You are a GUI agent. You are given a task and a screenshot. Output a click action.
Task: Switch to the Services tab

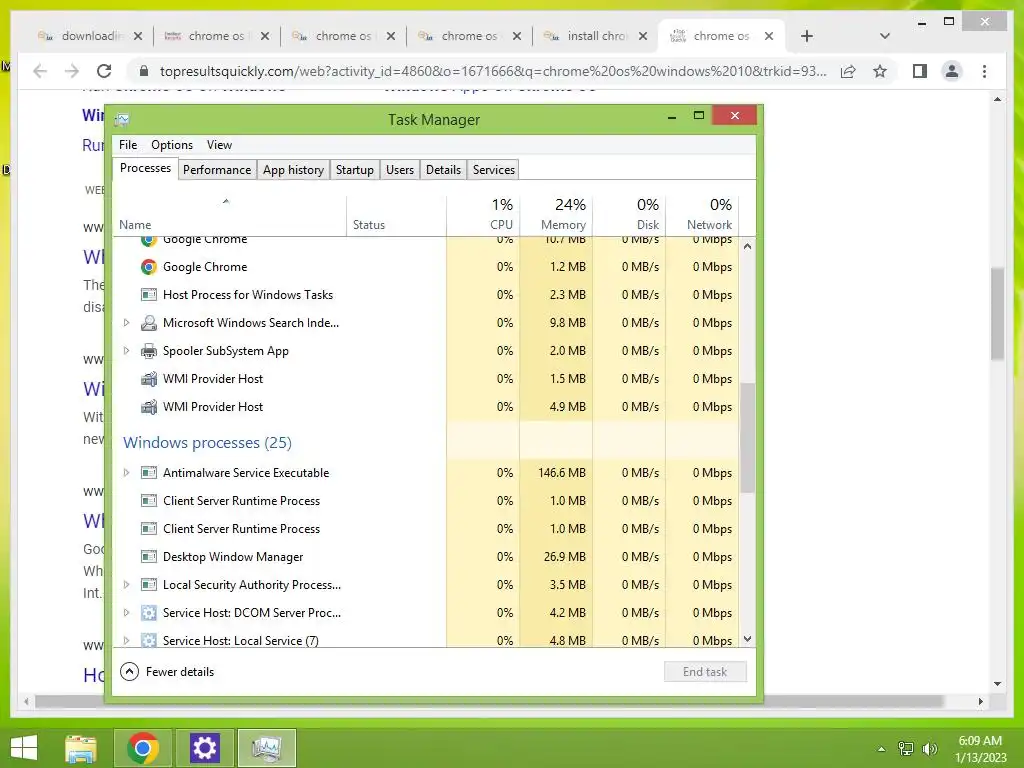click(494, 170)
